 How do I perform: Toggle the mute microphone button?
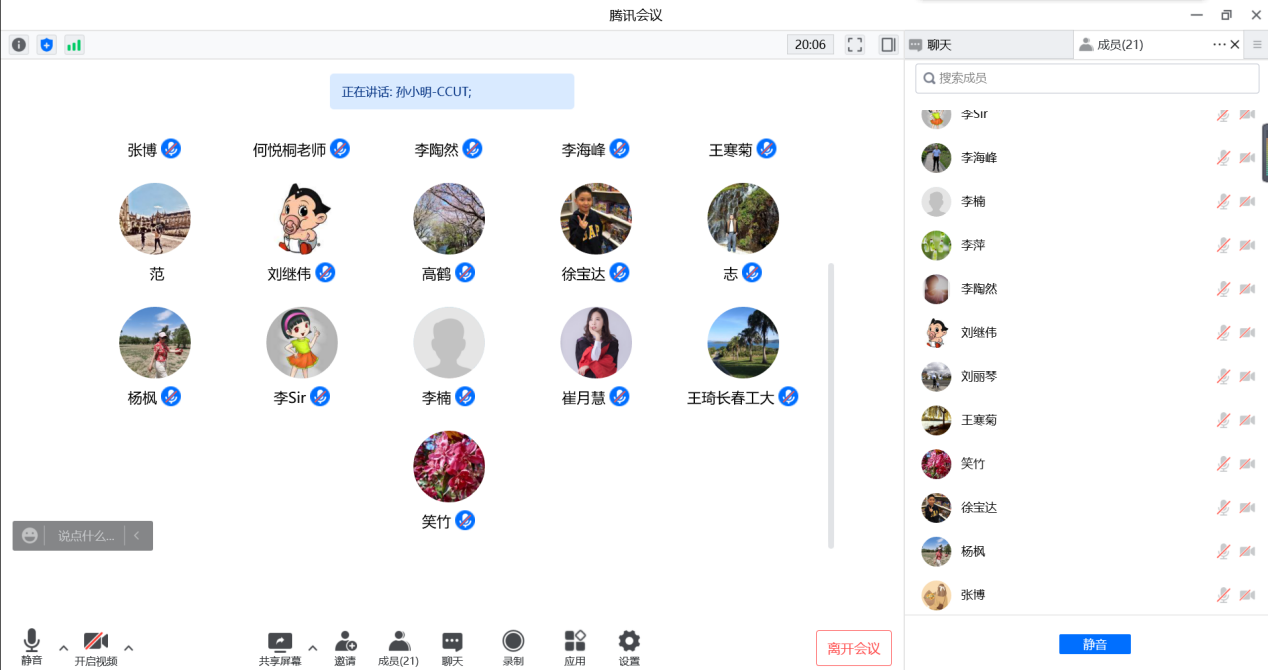tap(32, 647)
